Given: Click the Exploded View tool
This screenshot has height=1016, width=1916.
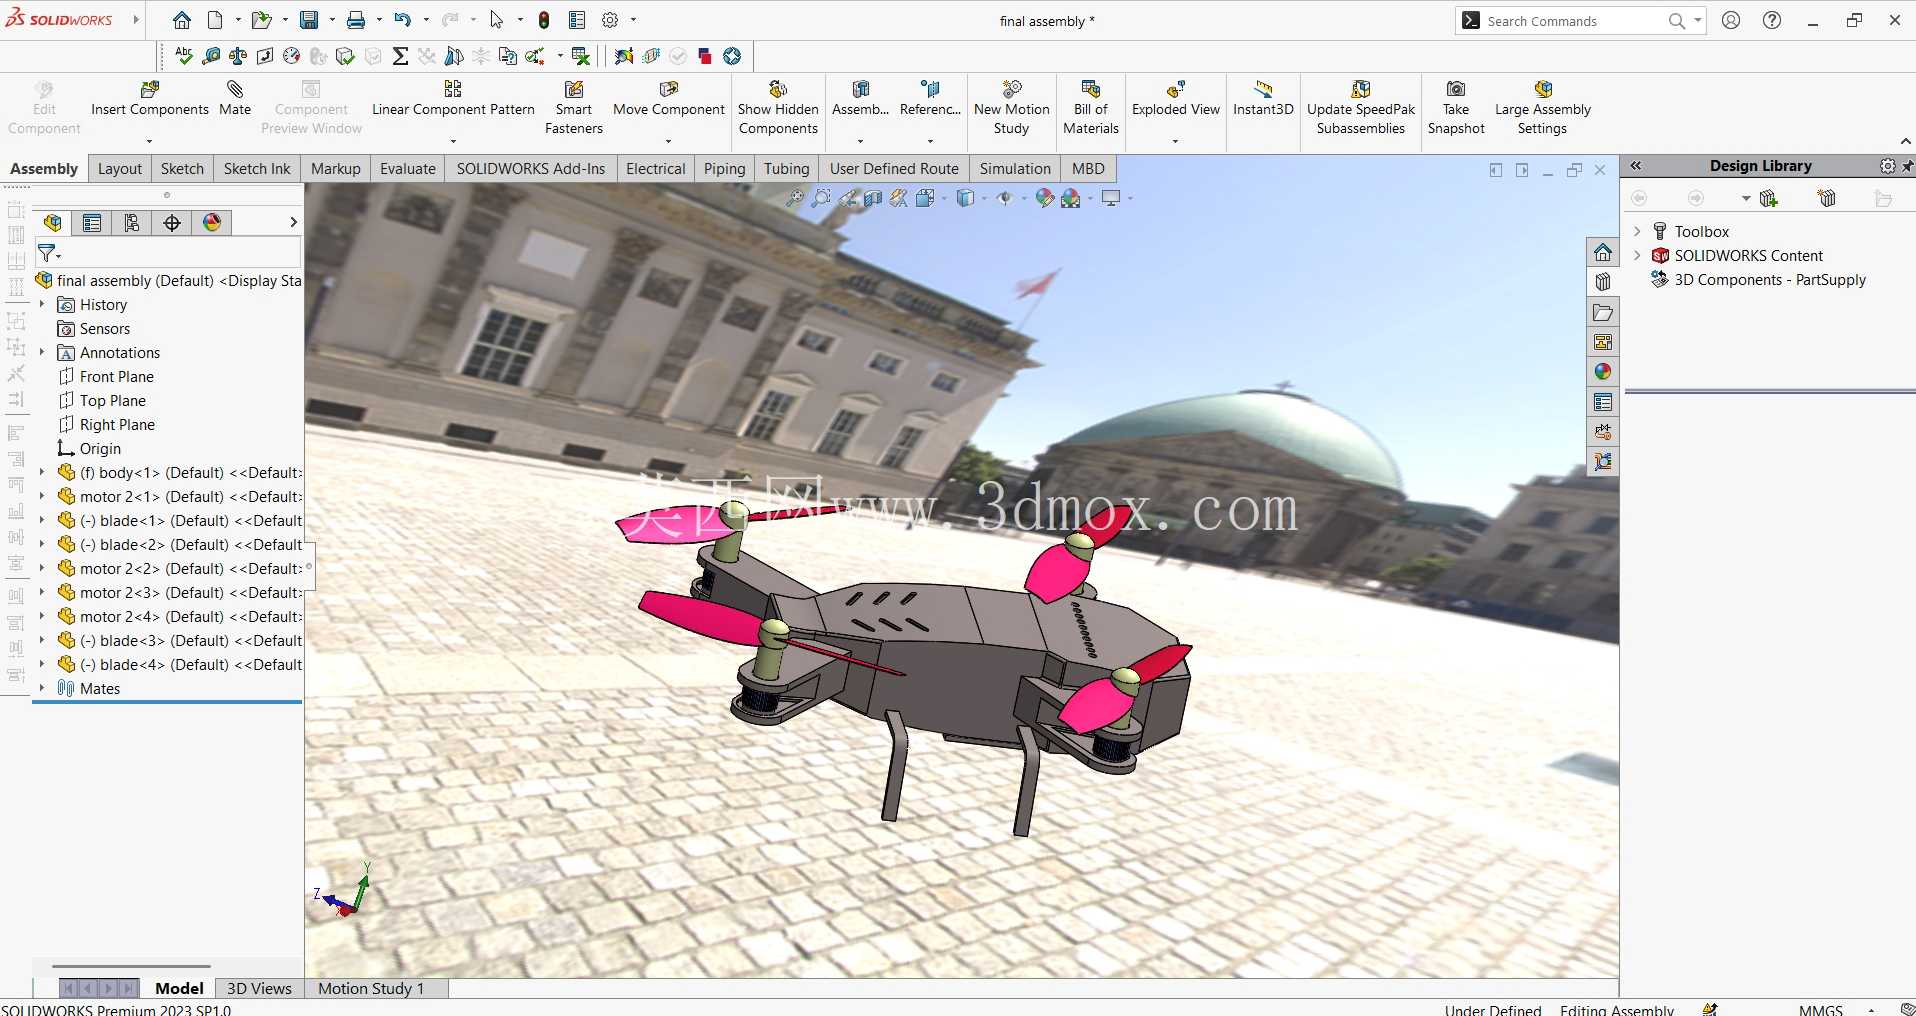Looking at the screenshot, I should click(1176, 98).
